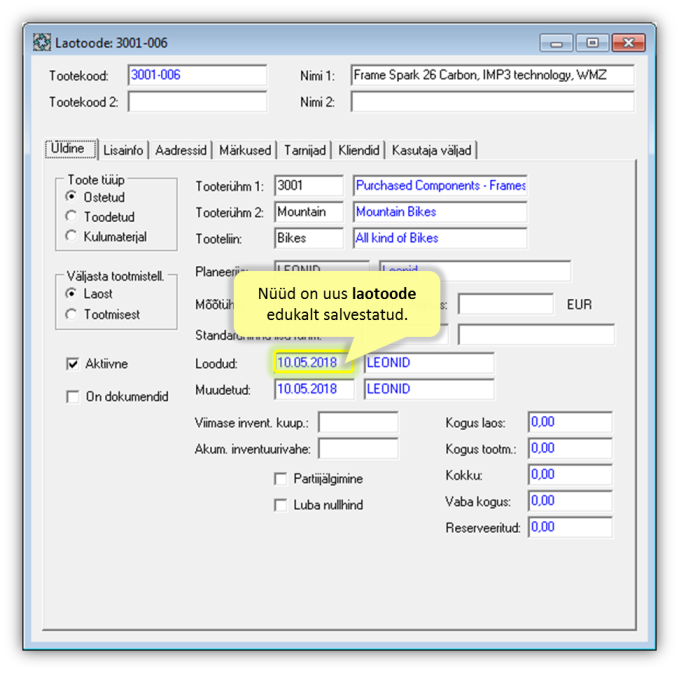Viewport: 679px width, 673px height.
Task: Select the Ostetud product type radio
Action: [x=71, y=197]
